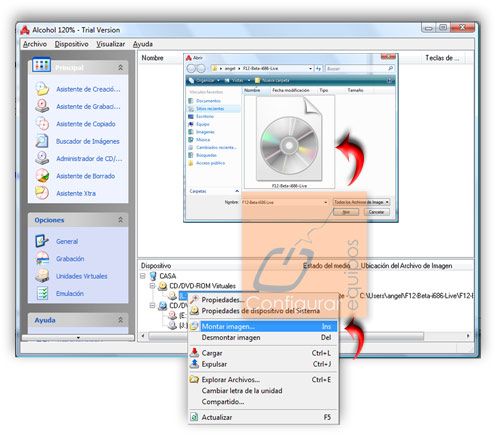Open Escritorio in Abrir sidebar
Viewport: 500px width, 435px height.
[x=205, y=116]
